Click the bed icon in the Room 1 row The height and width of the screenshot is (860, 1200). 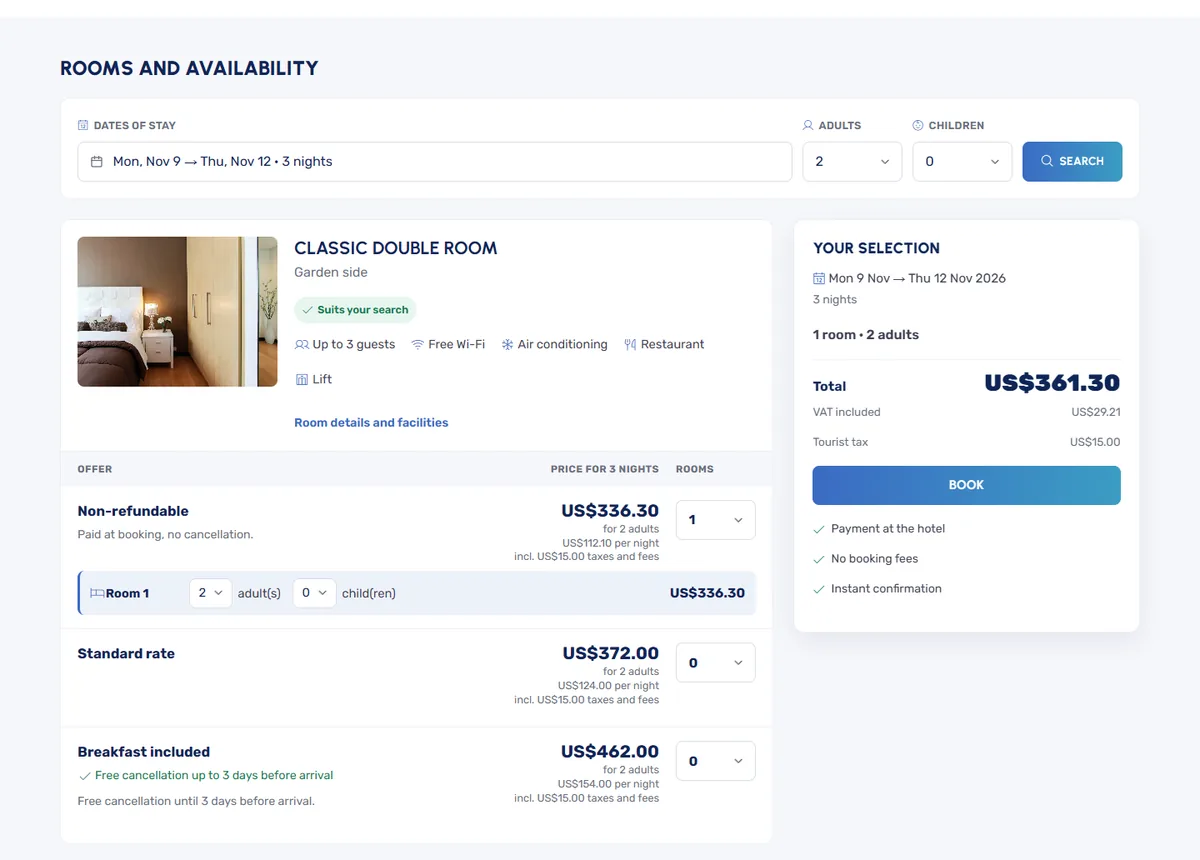[x=97, y=593]
